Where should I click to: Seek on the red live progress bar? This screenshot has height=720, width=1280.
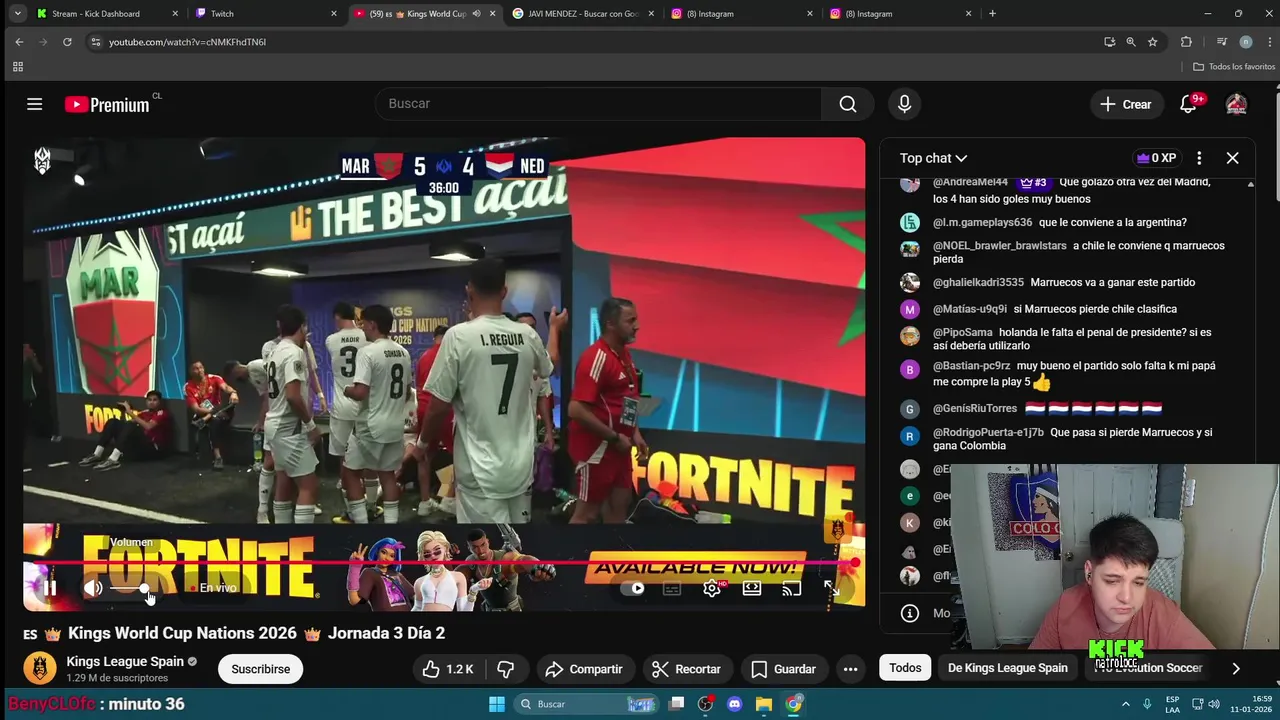[x=441, y=563]
